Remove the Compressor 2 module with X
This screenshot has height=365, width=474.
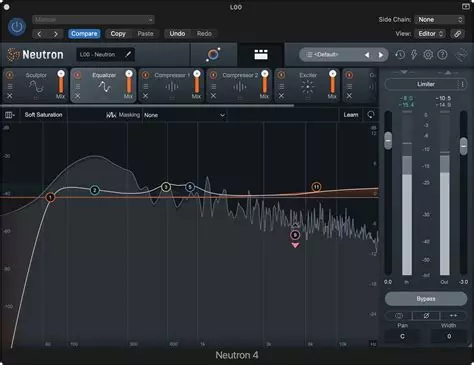pyautogui.click(x=213, y=96)
